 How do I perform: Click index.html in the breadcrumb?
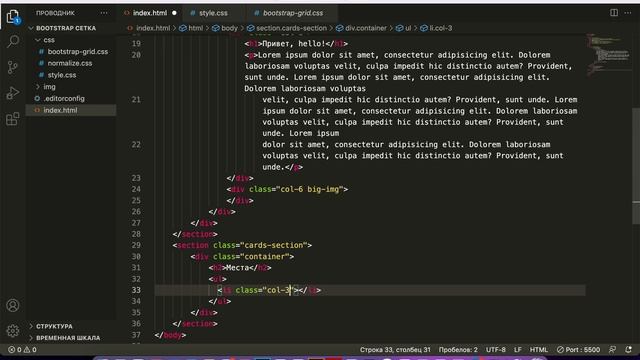point(153,28)
